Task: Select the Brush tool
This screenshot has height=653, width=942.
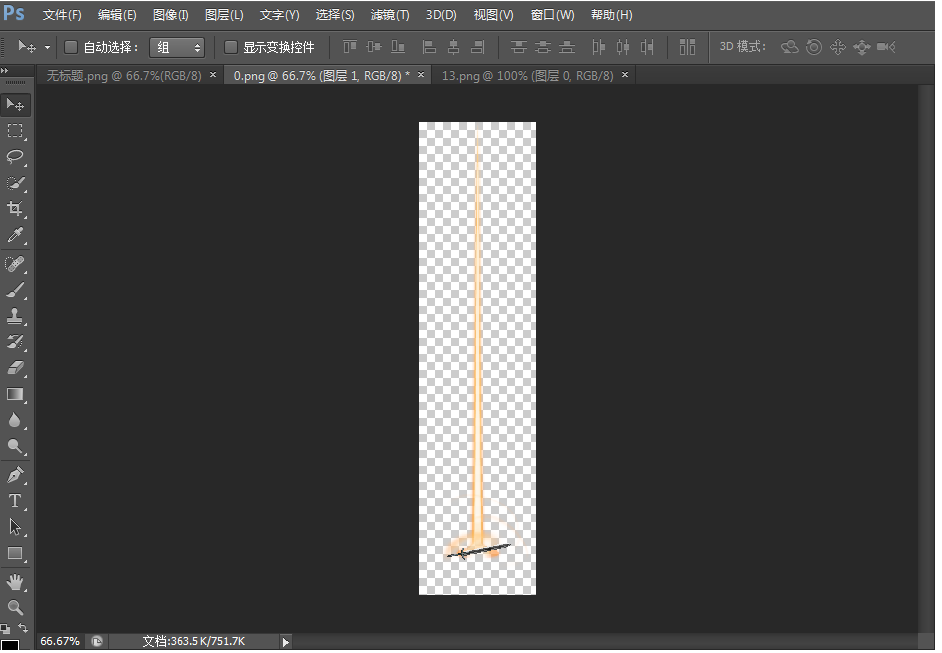Action: (16, 290)
